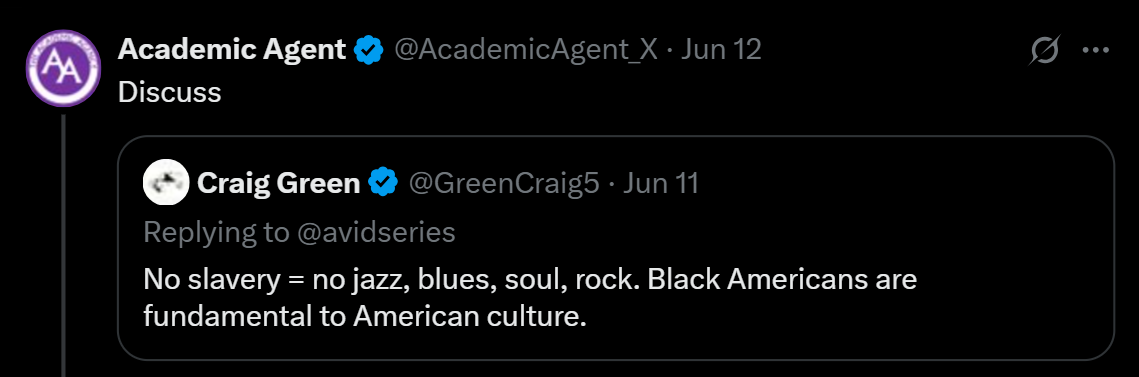Open the @AcademicAgent_X handle link
1139x377 pixels.
point(525,50)
